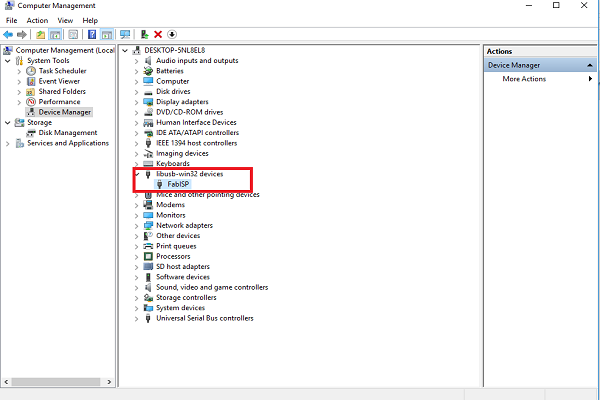The image size is (600, 400).
Task: Expand the Disk drives category
Action: pos(136,92)
